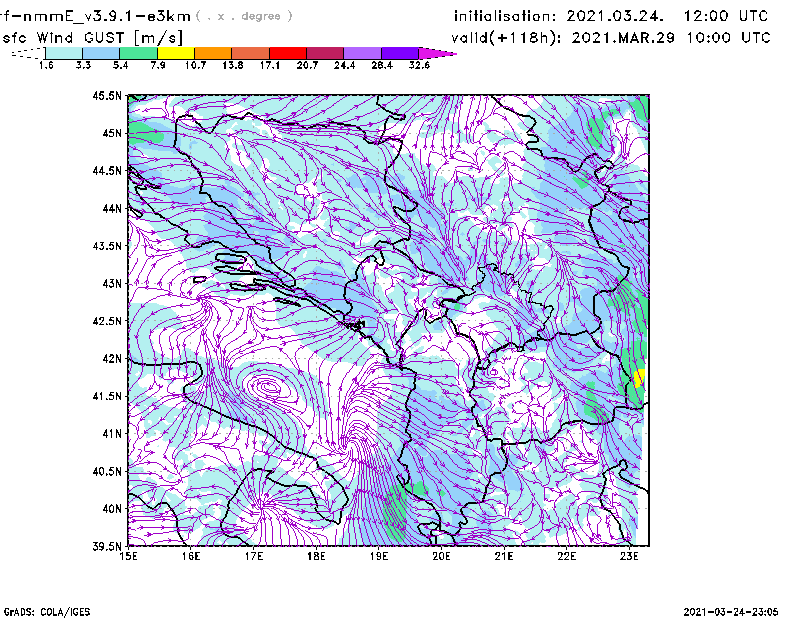
Task: Click the 40.5N latitude label
Action: click(x=107, y=472)
